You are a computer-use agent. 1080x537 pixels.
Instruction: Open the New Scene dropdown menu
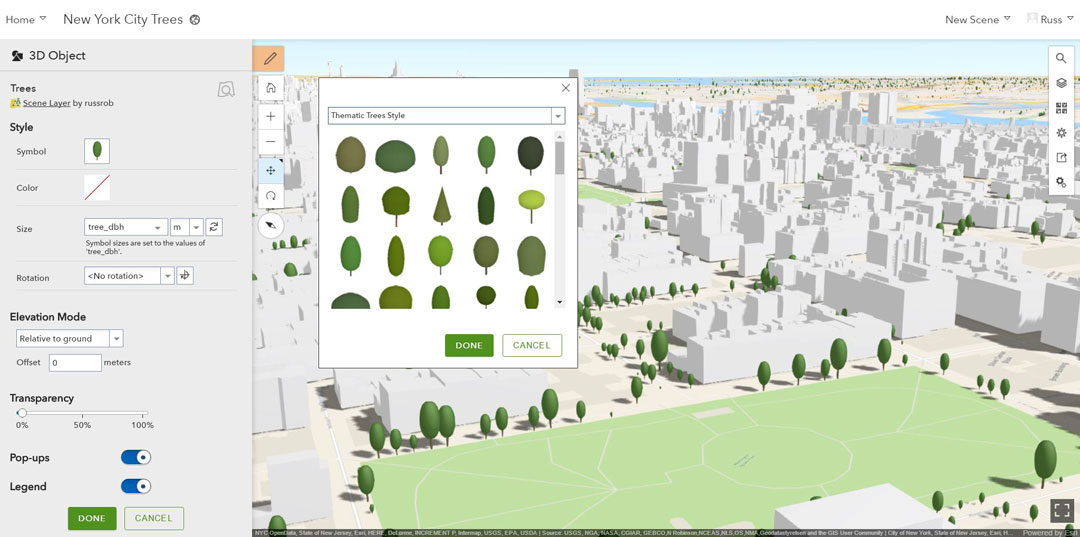(x=977, y=19)
